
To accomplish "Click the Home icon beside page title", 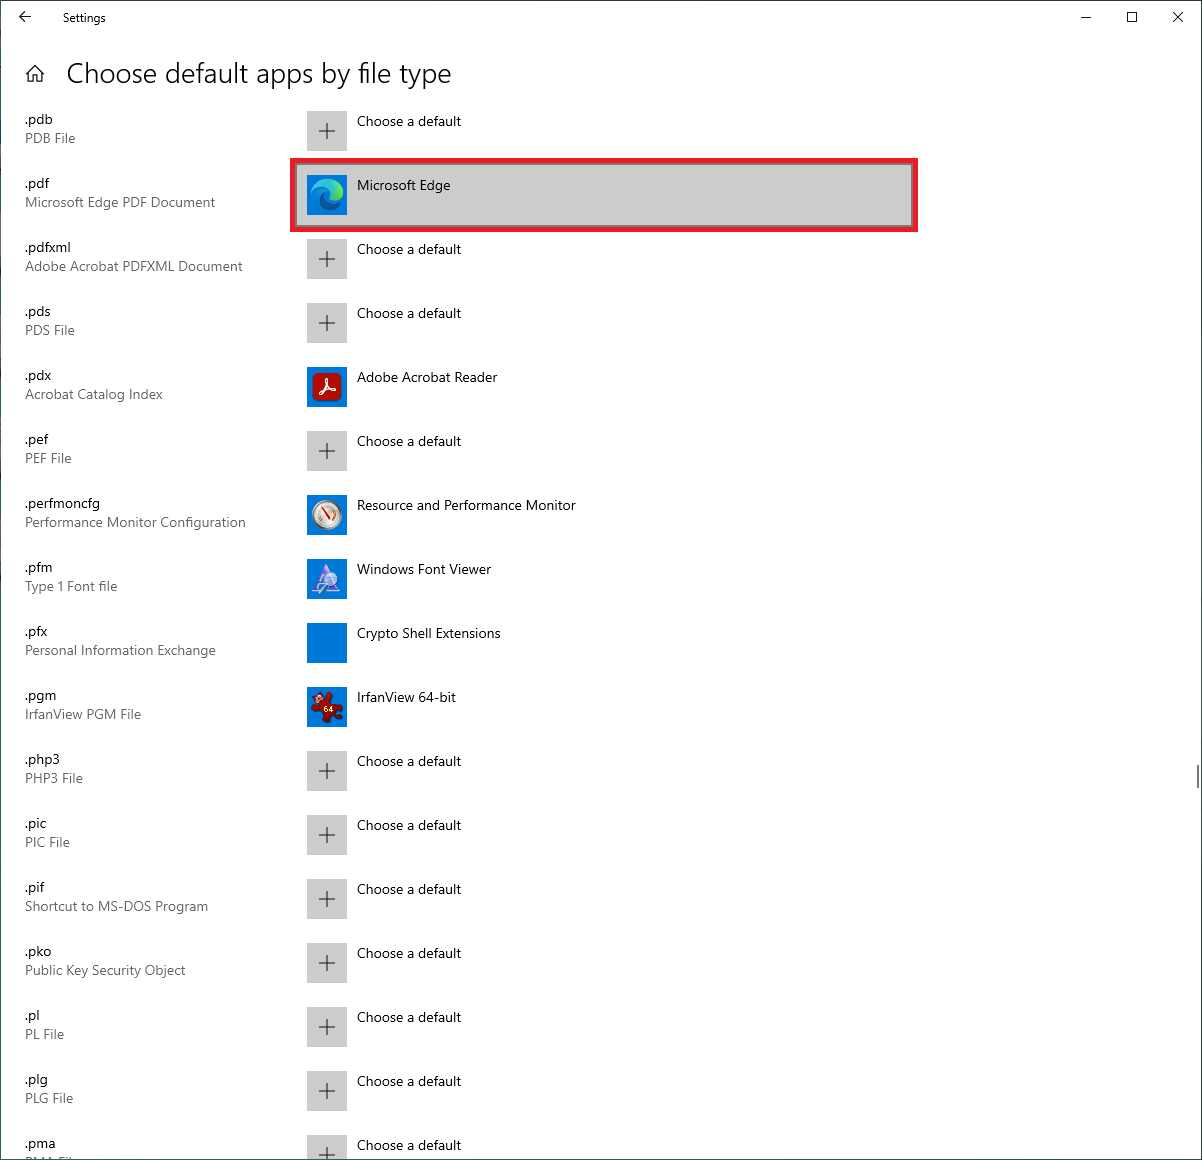I will pos(35,74).
